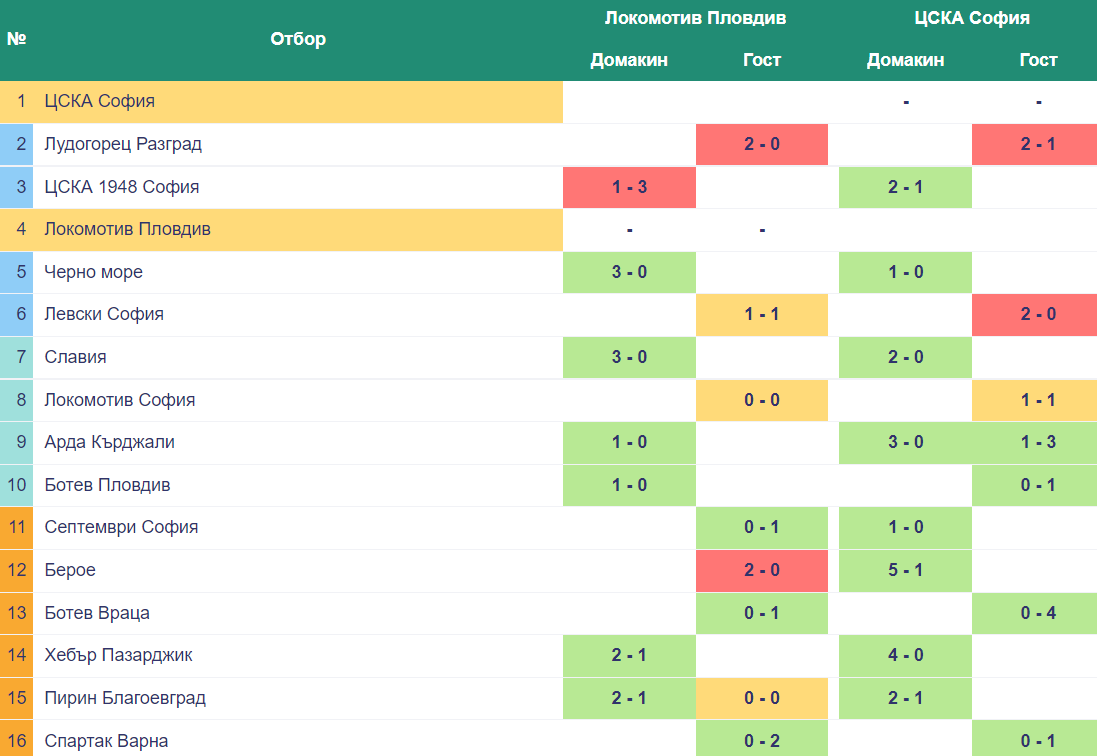1097x756 pixels.
Task: Click 0 - 4 result in Ботев Враца row
Action: (1035, 613)
